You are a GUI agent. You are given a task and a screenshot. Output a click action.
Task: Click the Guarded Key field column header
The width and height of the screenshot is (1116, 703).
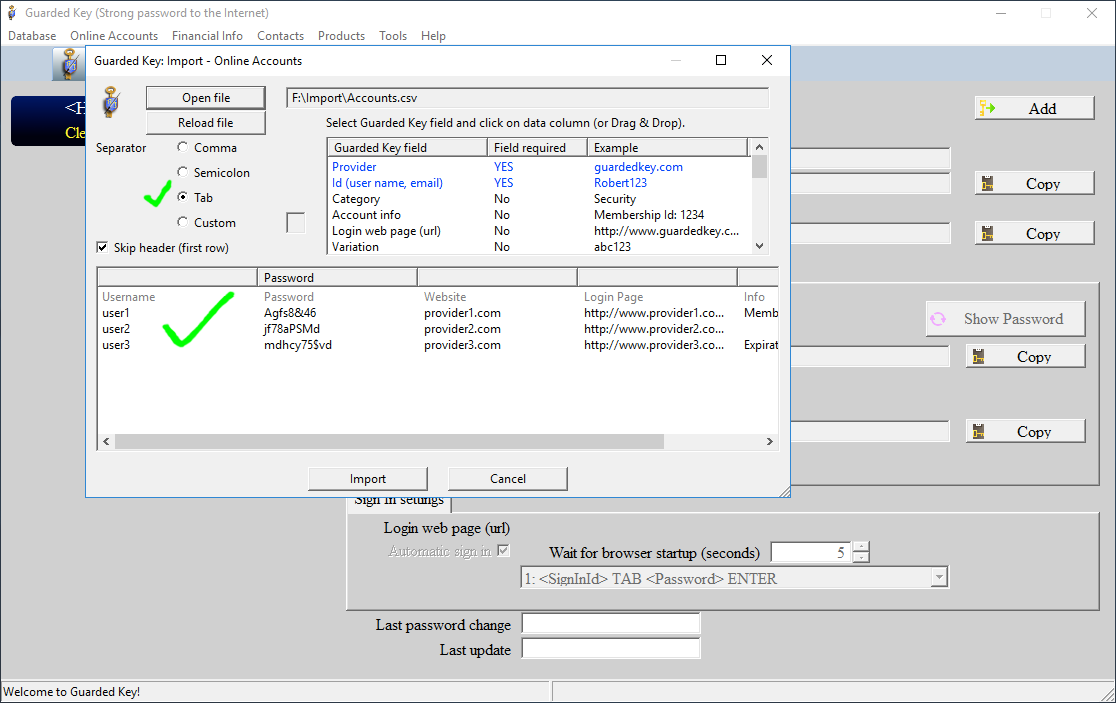[407, 147]
